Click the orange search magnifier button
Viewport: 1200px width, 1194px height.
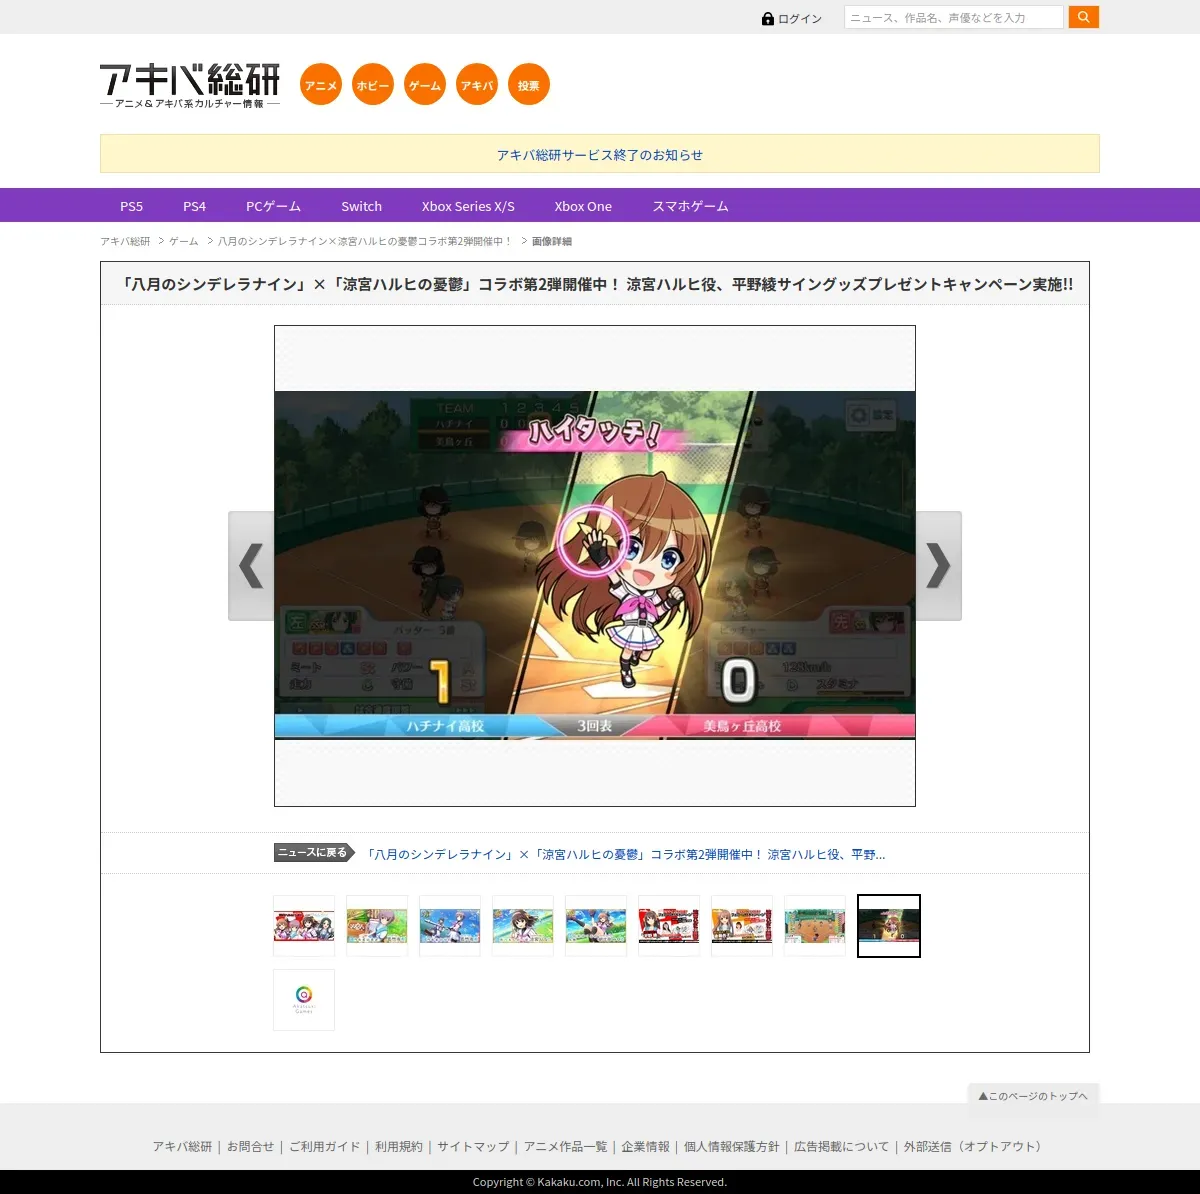[x=1084, y=17]
